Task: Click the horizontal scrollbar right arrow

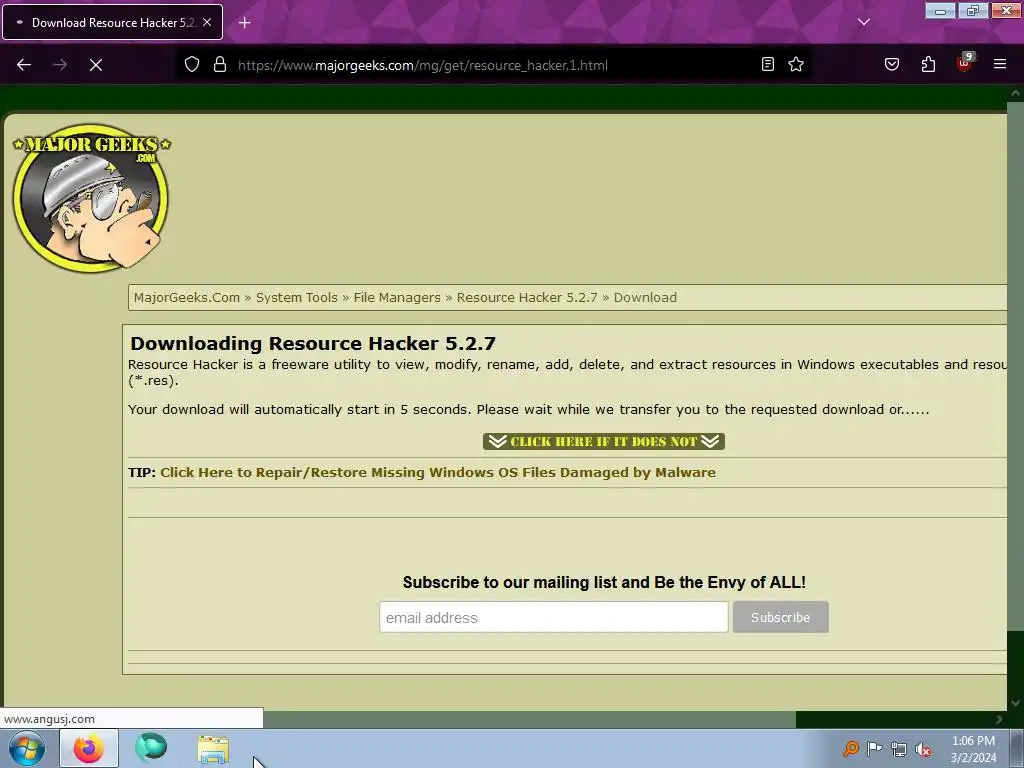Action: 999,720
